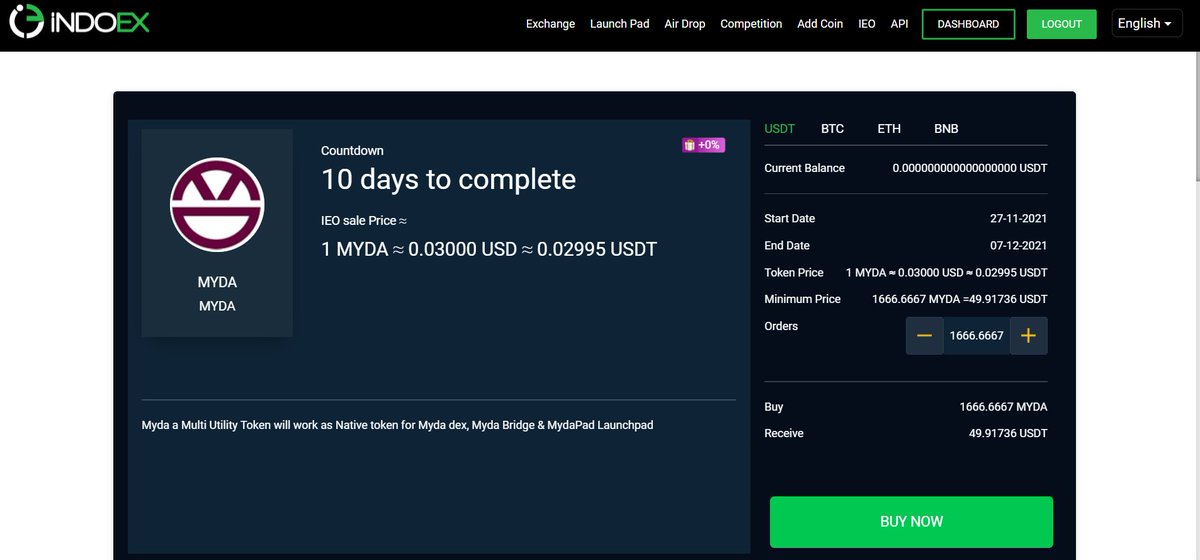Click the gift bonus +0% badge
Screen dimensions: 1200x560
click(x=703, y=145)
